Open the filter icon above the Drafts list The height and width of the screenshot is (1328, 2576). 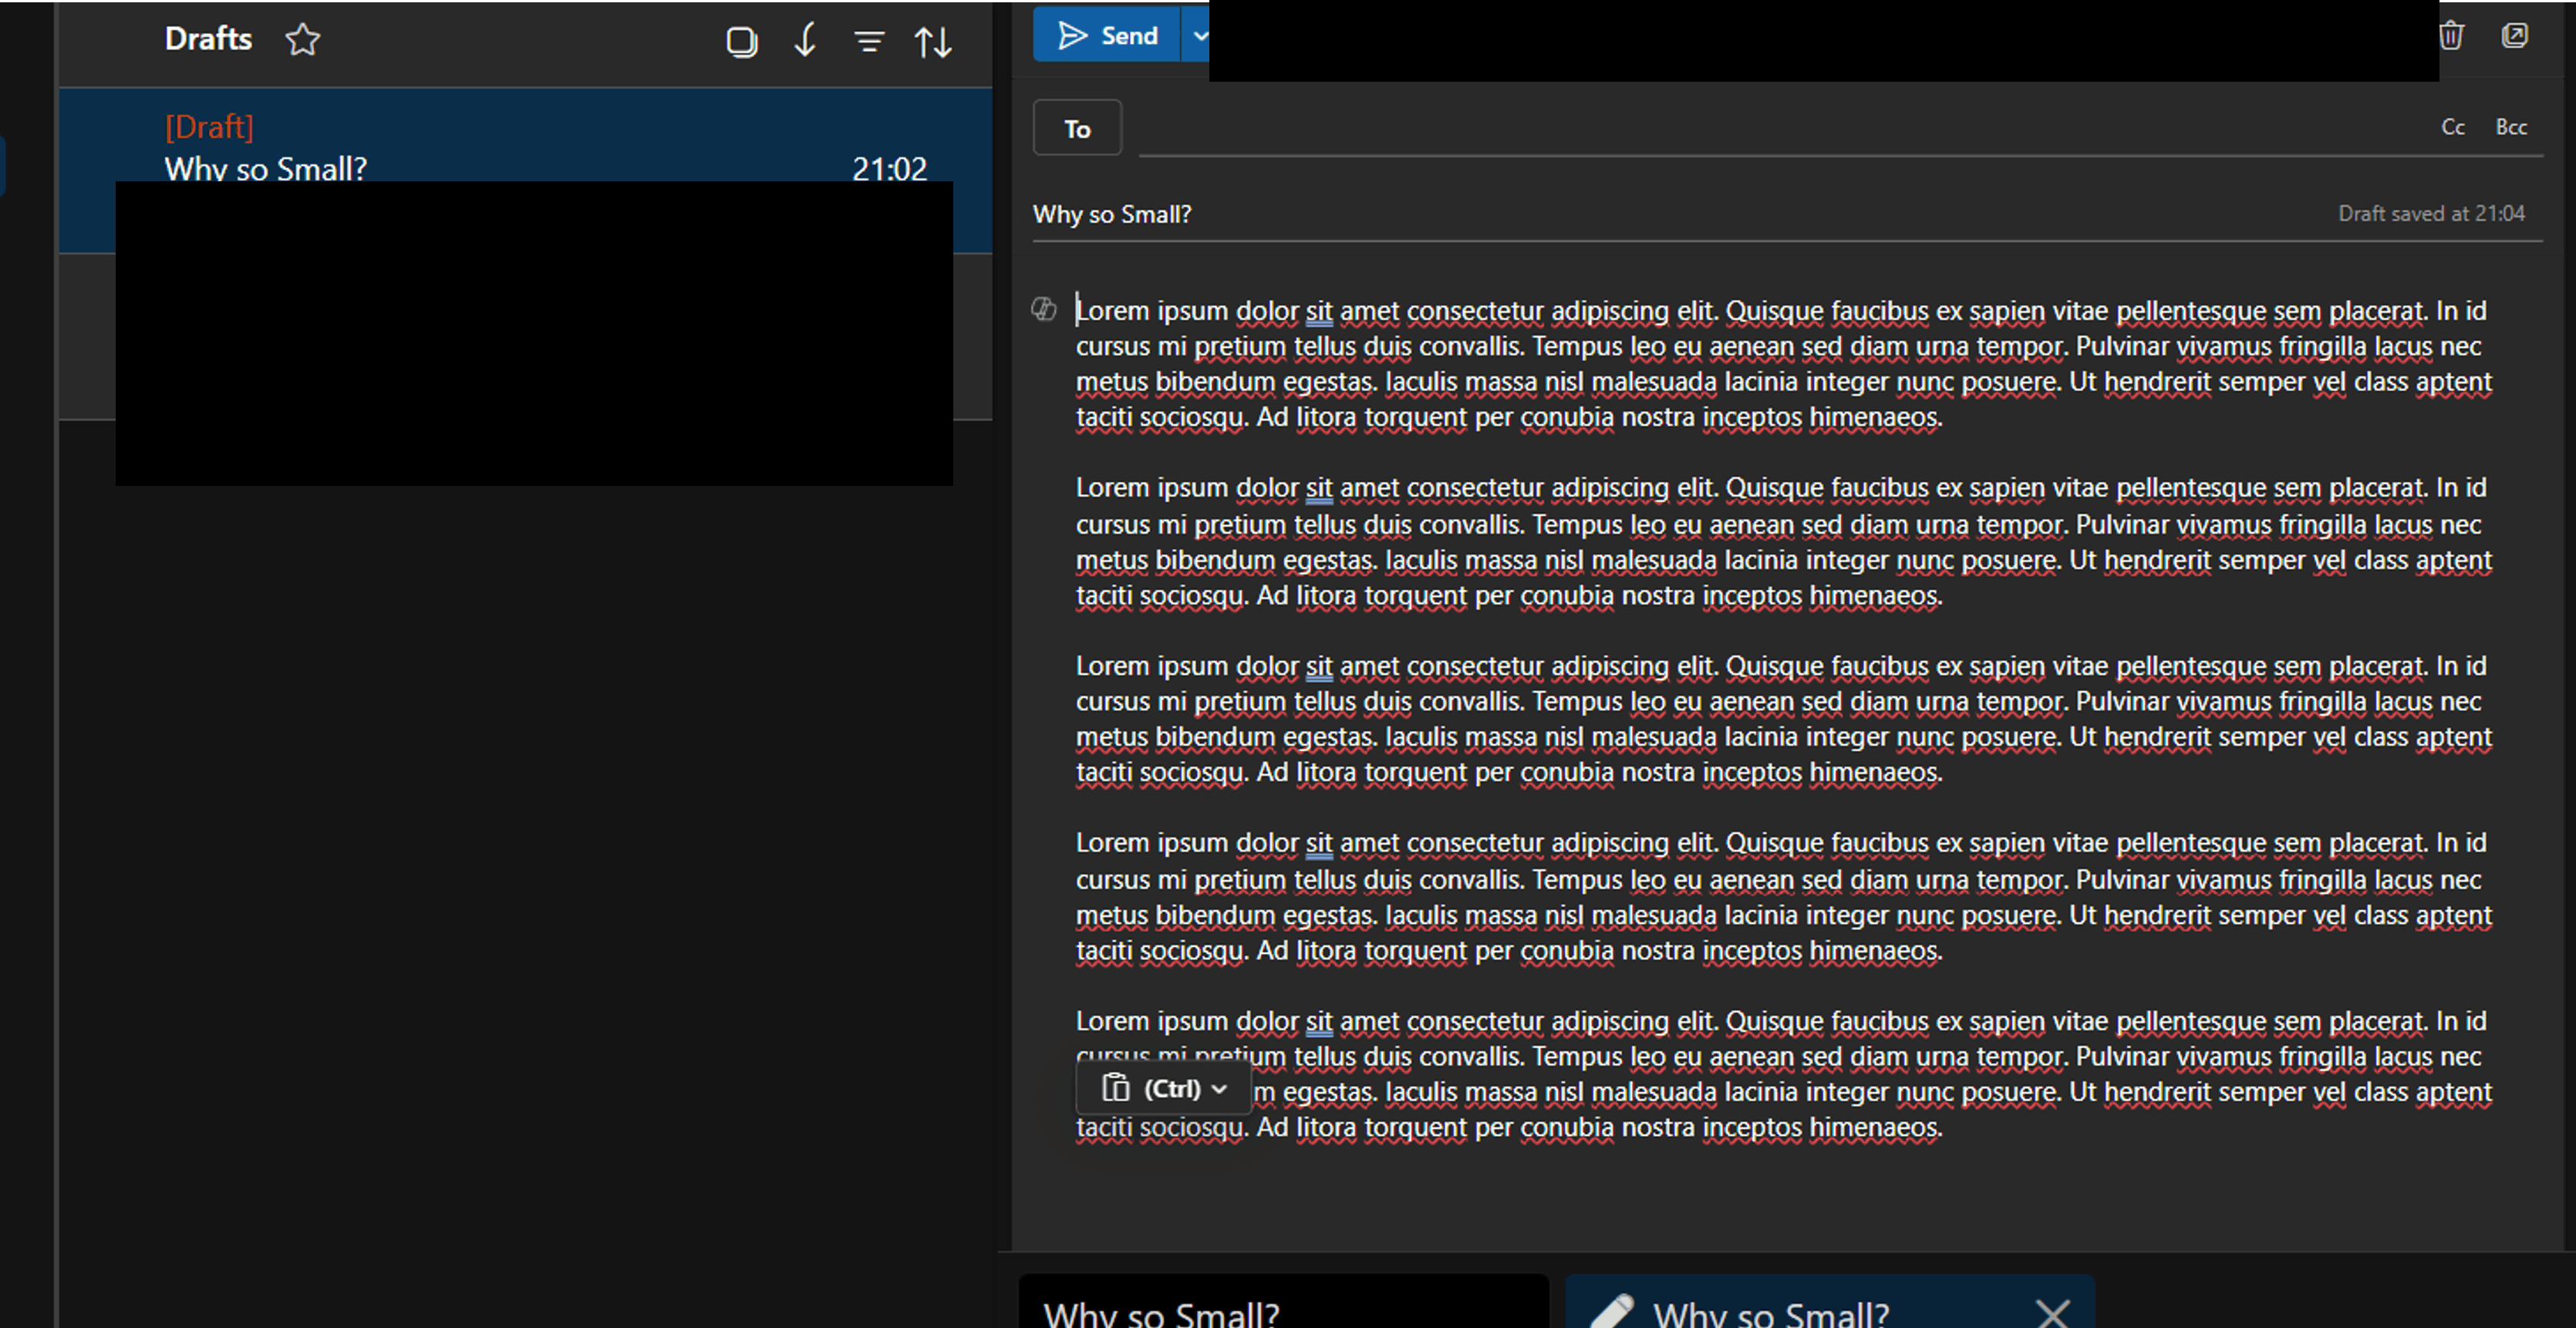[x=868, y=42]
